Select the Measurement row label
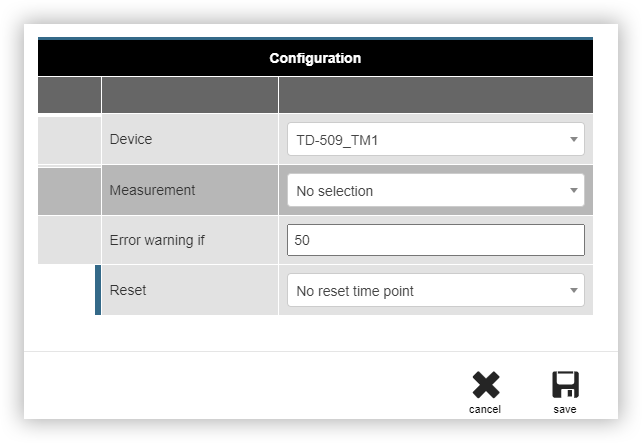The width and height of the screenshot is (642, 443). point(152,190)
